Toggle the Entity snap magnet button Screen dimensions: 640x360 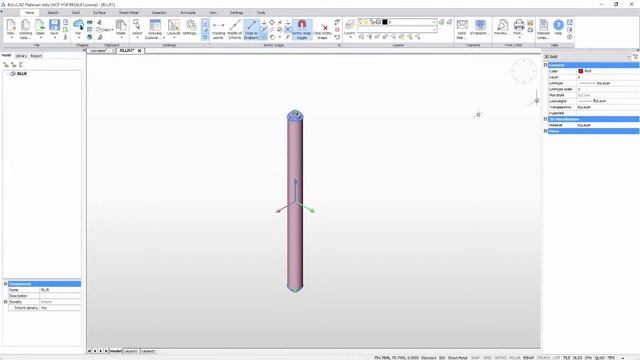302,29
